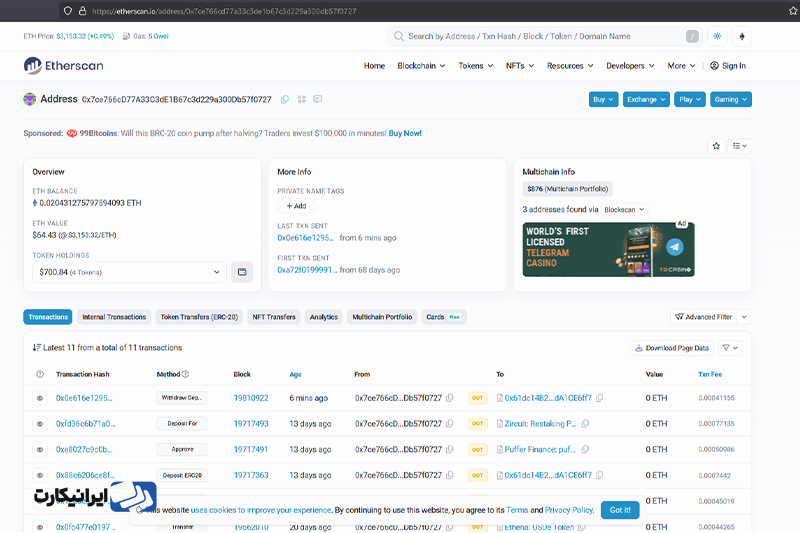This screenshot has width=800, height=533.
Task: Open the Play dropdown
Action: (690, 99)
